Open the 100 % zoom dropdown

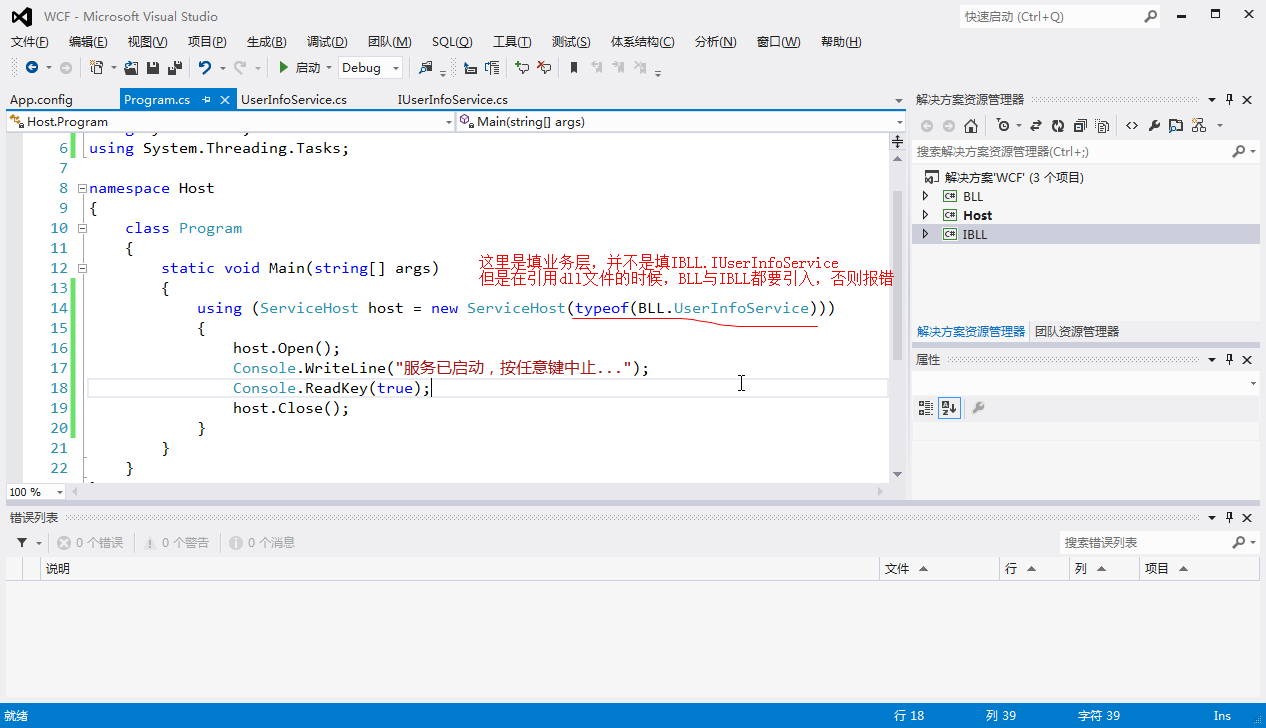(60, 492)
